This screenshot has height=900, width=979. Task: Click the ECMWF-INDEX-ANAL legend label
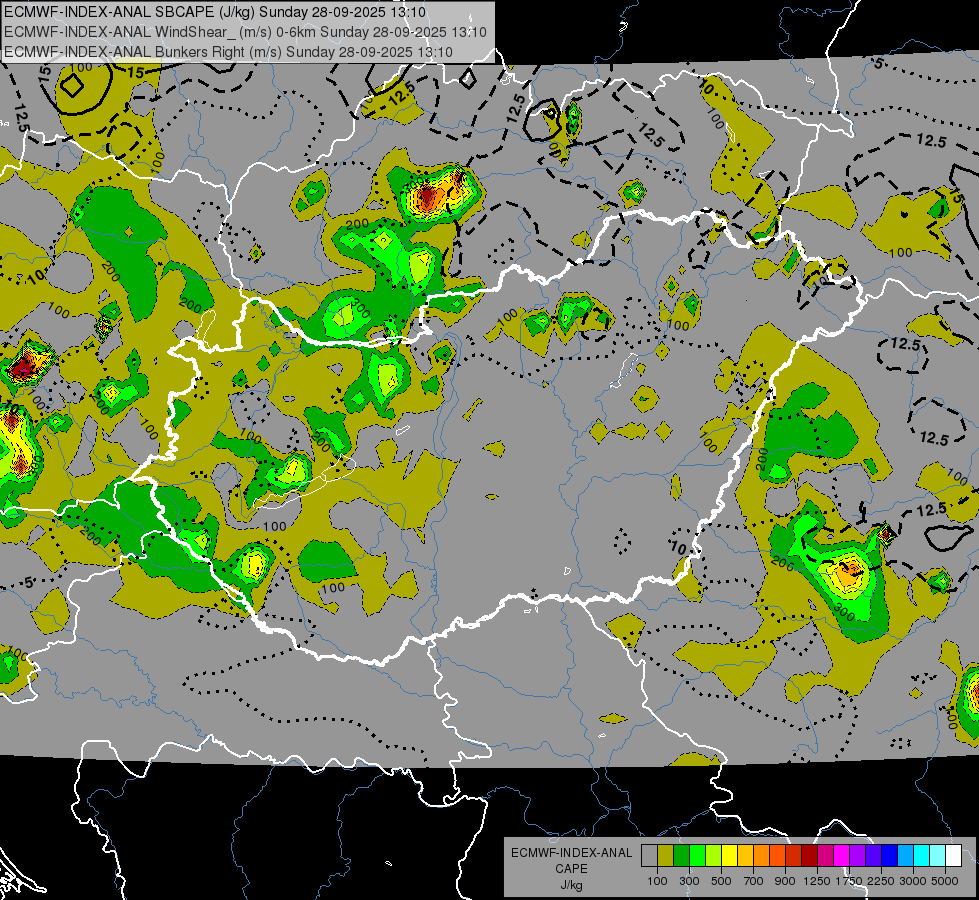tap(571, 853)
